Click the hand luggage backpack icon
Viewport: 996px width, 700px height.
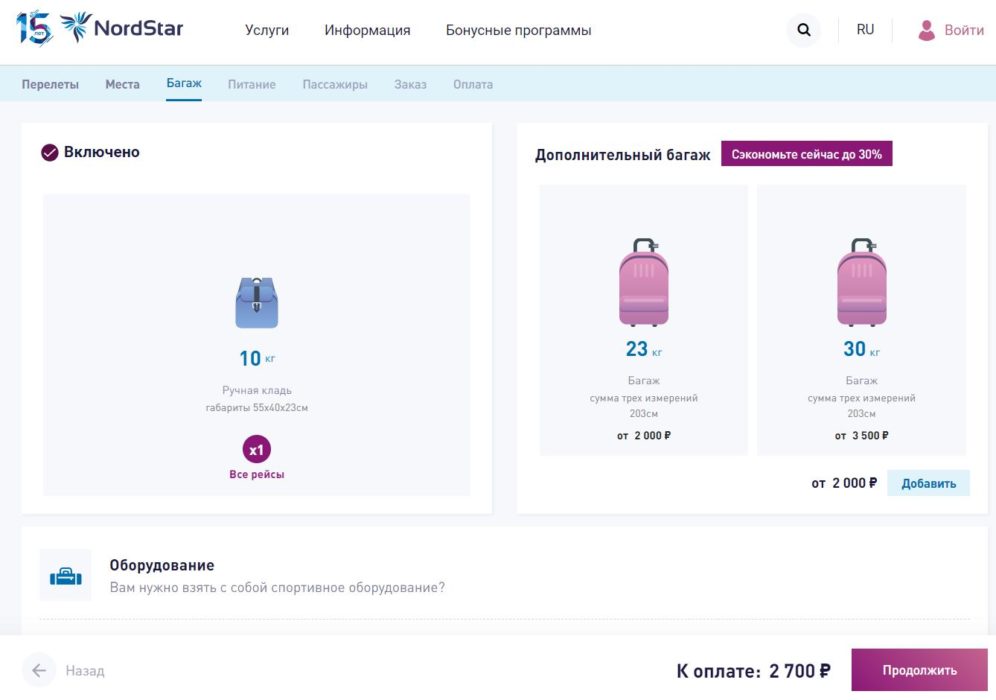pos(257,300)
